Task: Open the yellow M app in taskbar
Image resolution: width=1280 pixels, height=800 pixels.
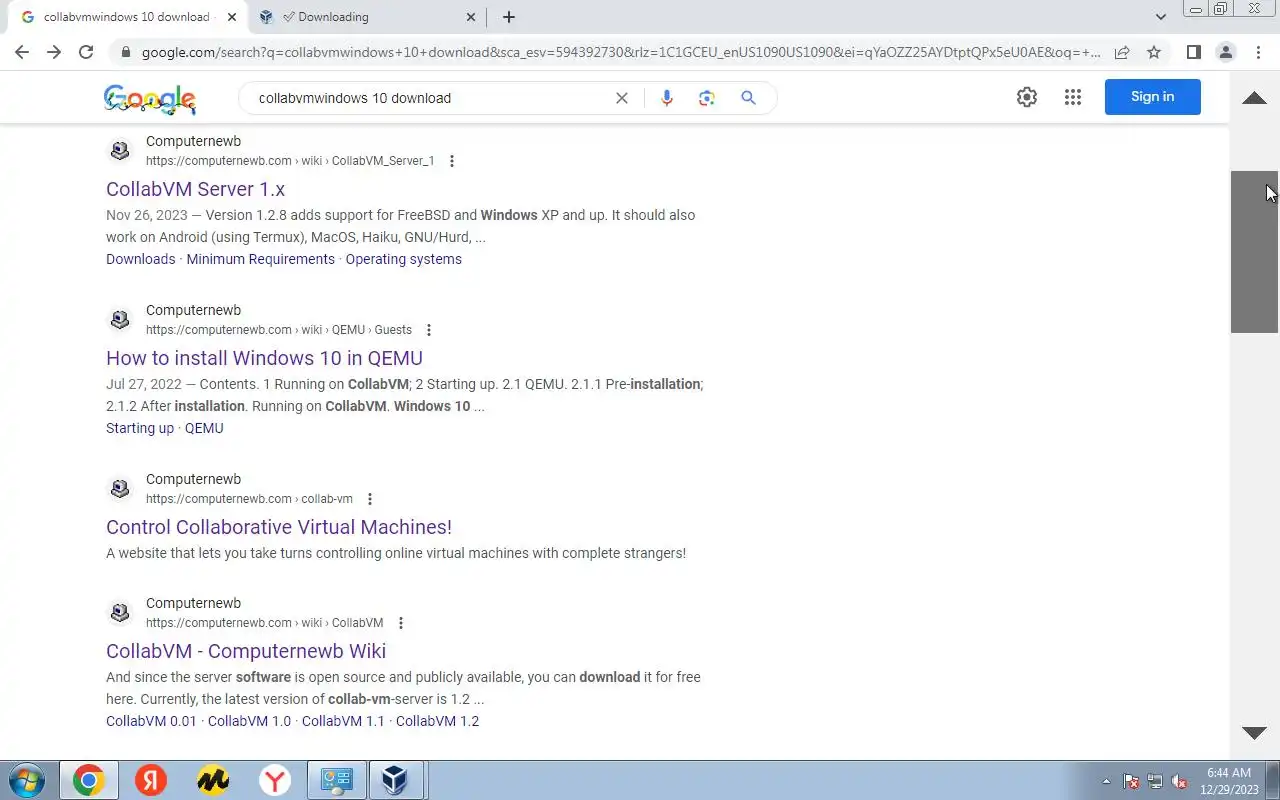Action: pos(213,780)
